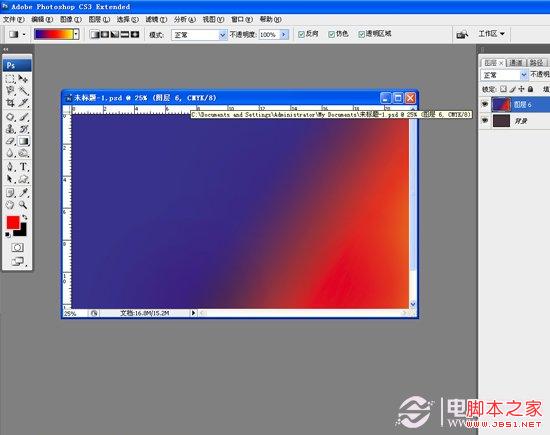
Task: Click the gradient preview bar to edit
Action: click(x=54, y=34)
